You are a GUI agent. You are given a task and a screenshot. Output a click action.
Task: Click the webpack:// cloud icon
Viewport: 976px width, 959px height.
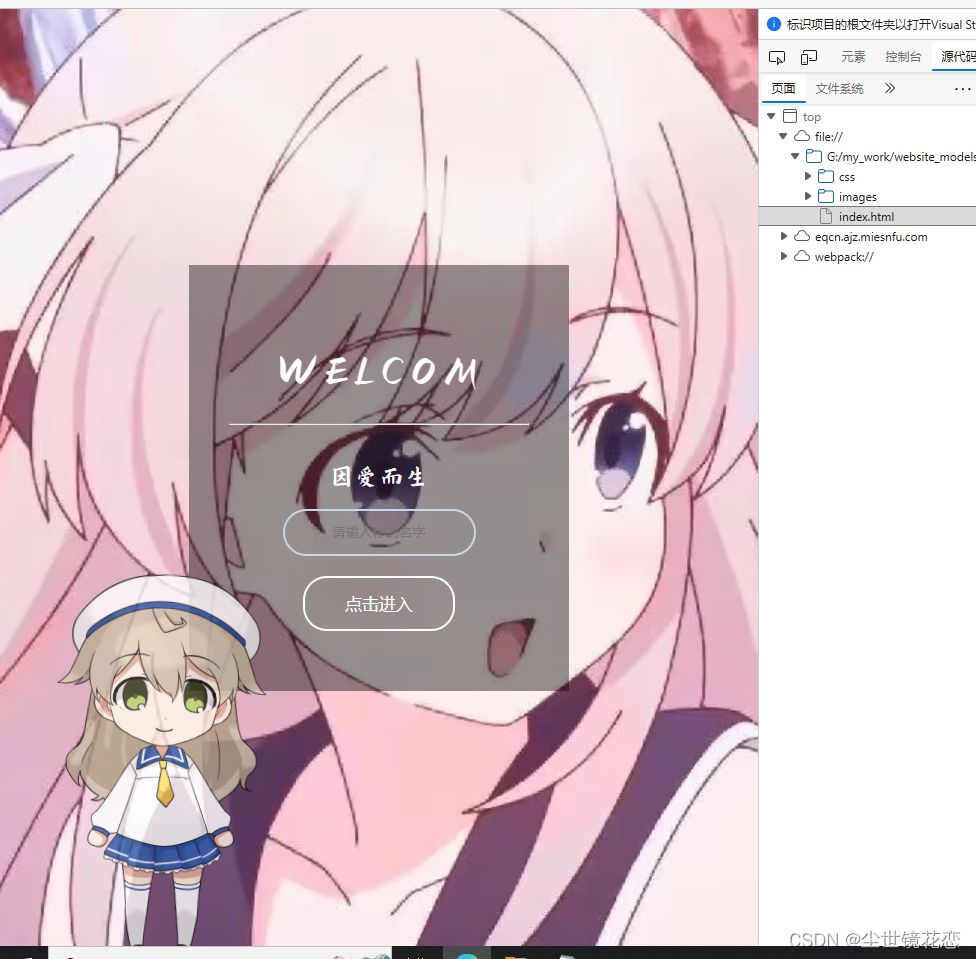802,256
